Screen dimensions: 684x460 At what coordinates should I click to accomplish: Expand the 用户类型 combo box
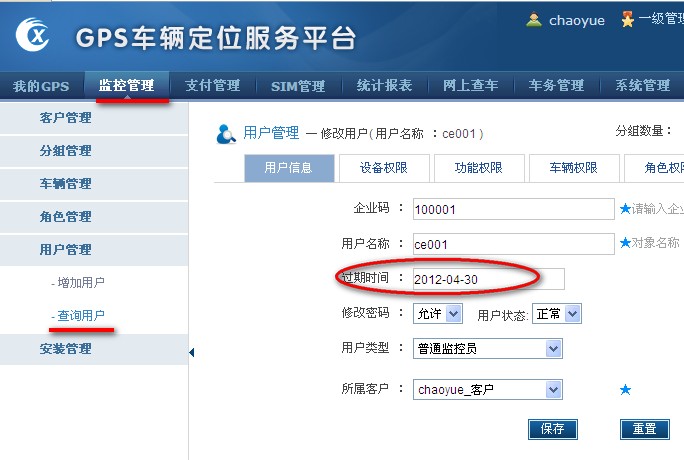(x=553, y=348)
